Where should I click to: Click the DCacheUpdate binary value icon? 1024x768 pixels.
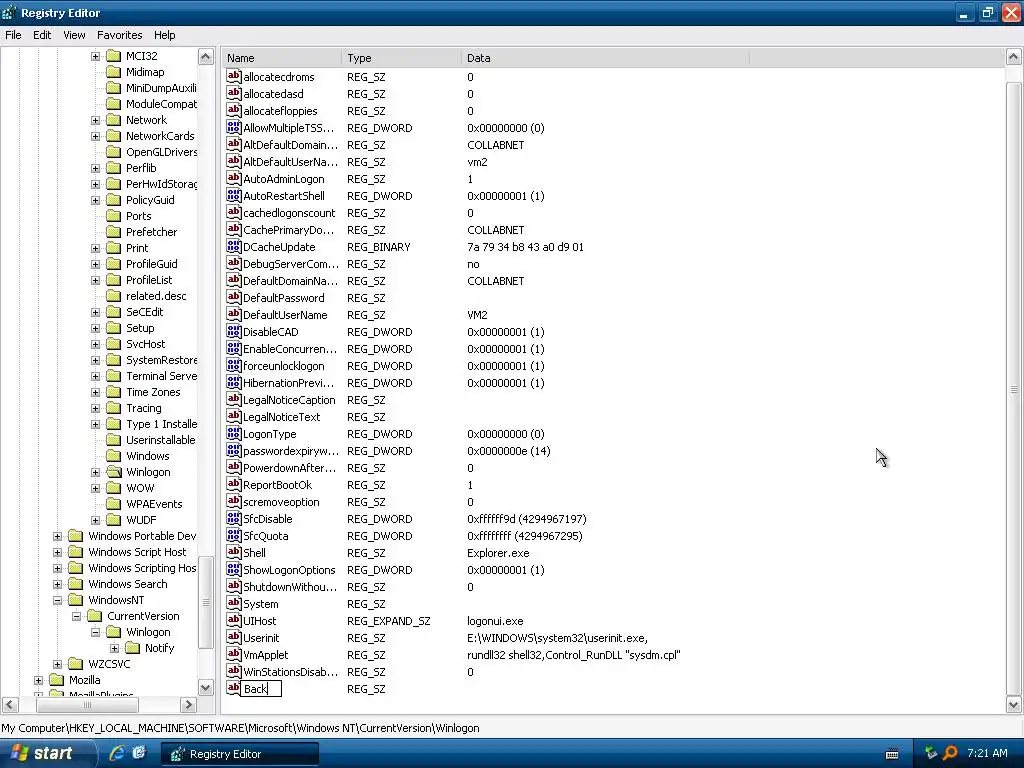(234, 246)
